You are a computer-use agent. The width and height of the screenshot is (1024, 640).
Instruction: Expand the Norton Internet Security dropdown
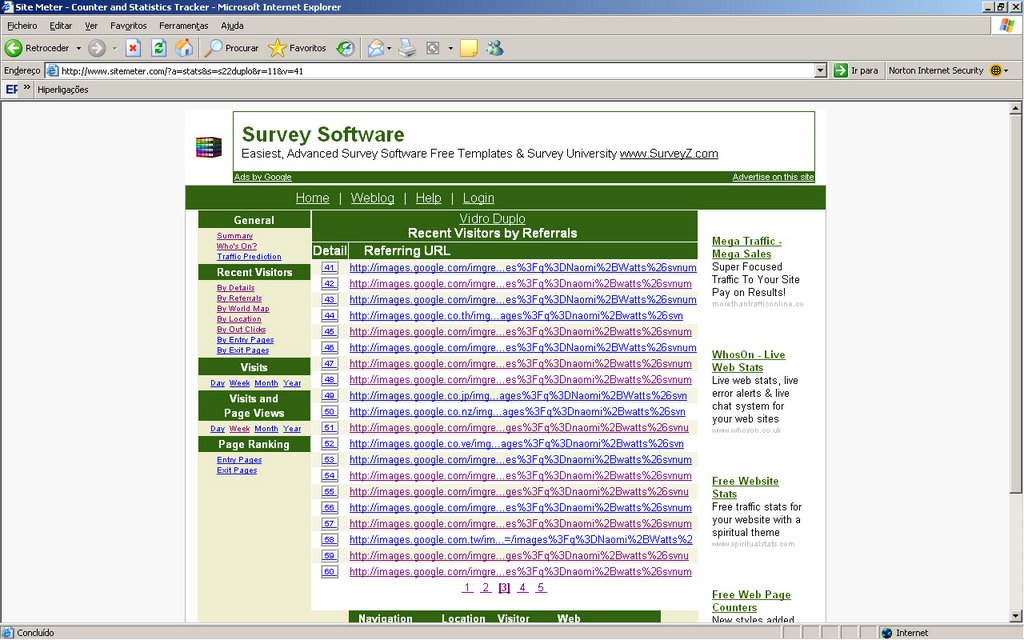tap(1006, 71)
